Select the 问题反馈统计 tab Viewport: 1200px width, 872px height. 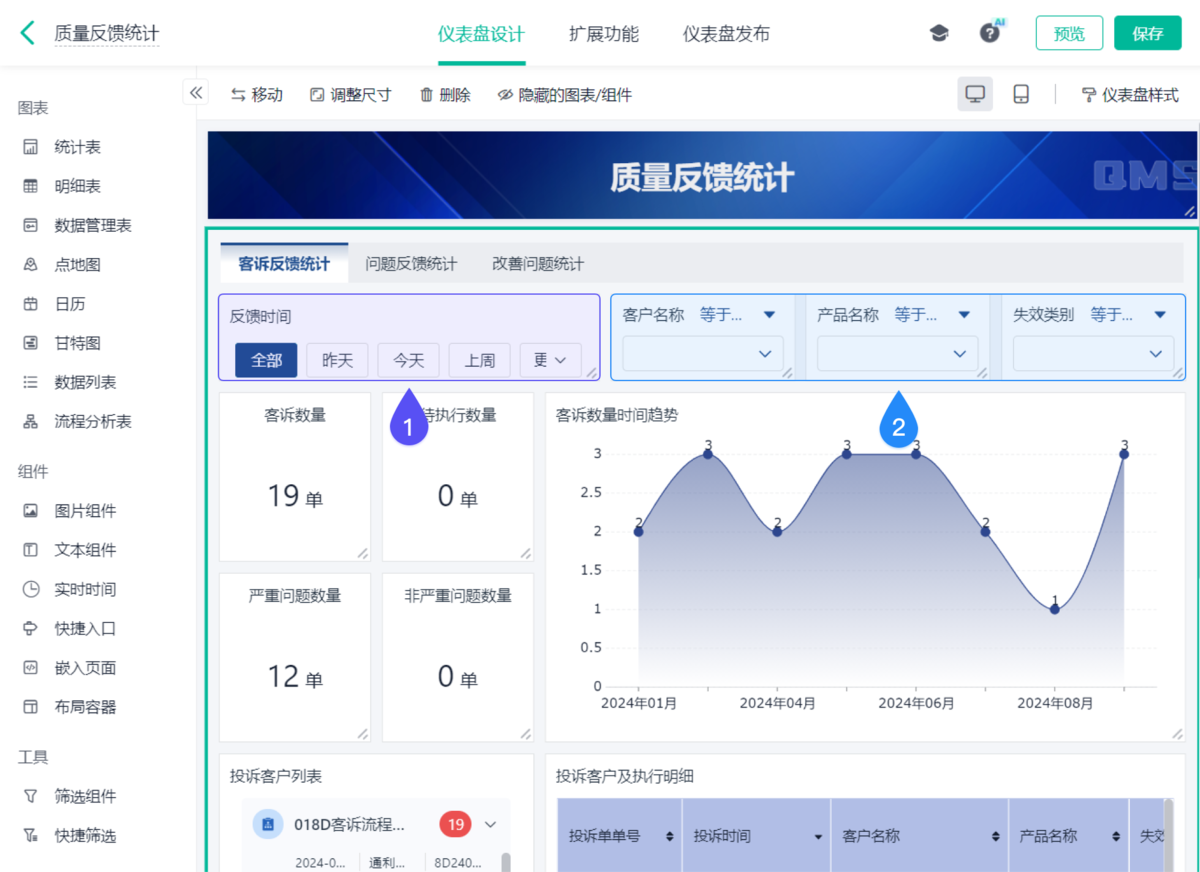411,264
